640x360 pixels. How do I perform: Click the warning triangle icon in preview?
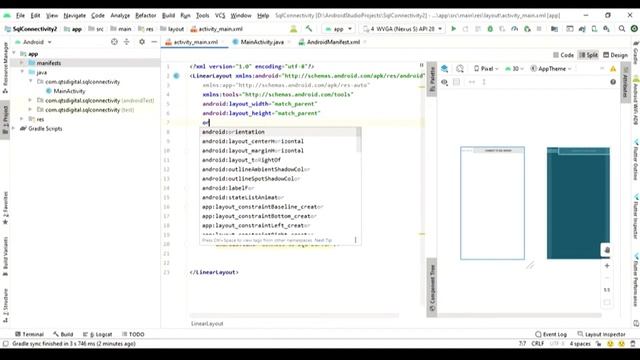click(613, 69)
